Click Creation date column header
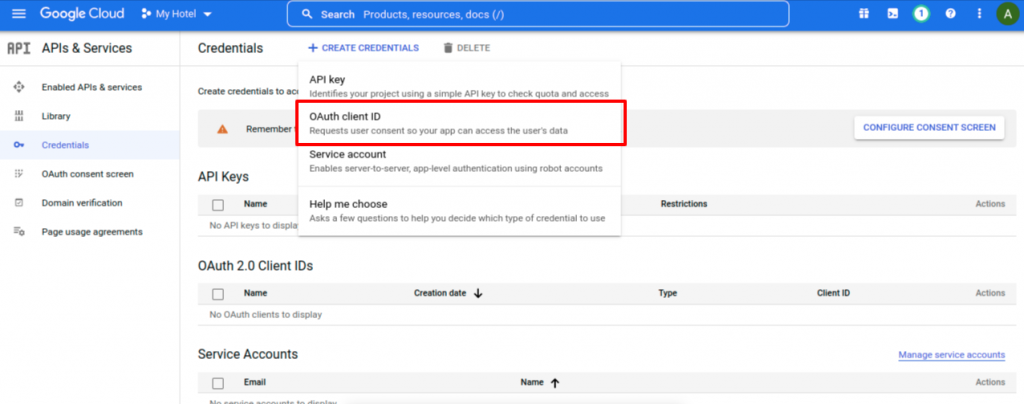Screen dimensions: 1024x404 [x=440, y=293]
